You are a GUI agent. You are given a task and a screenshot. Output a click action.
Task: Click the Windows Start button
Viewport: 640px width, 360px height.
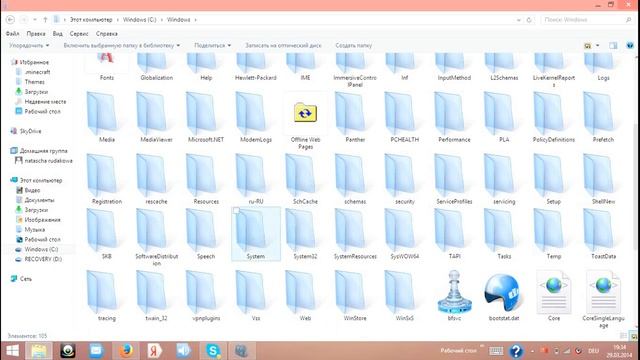pyautogui.click(x=12, y=351)
